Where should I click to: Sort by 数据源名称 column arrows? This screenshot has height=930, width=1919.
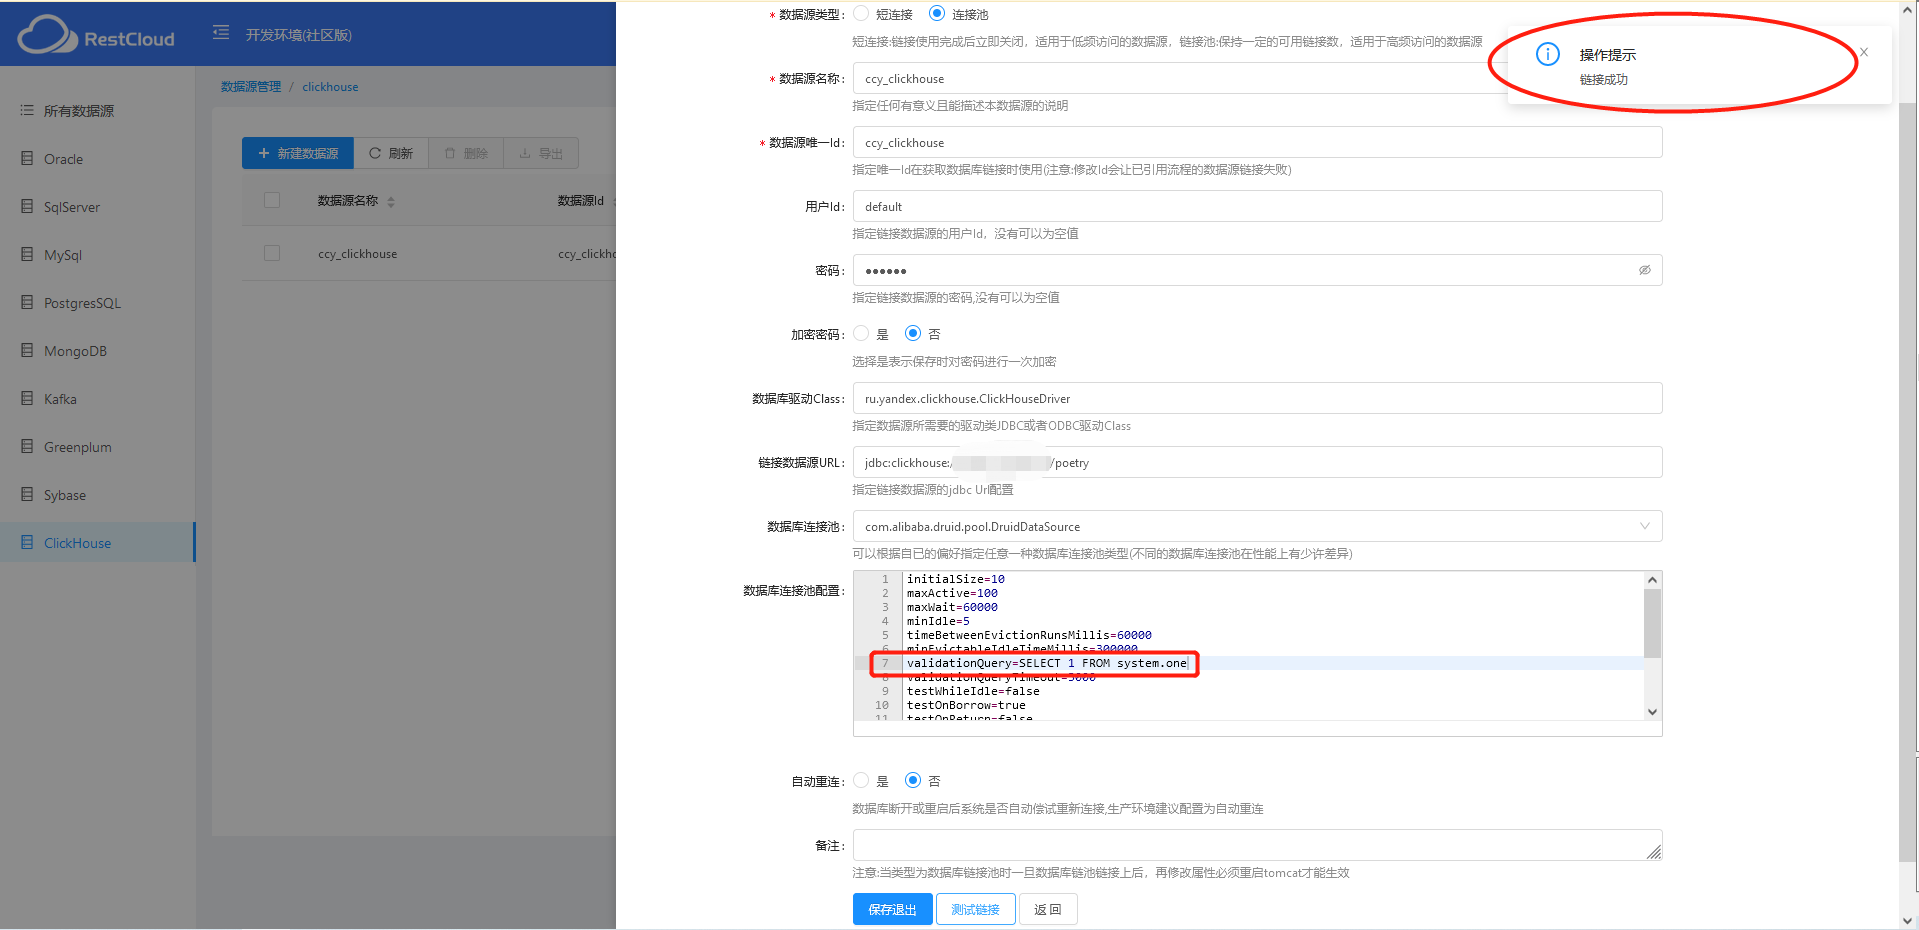(x=391, y=201)
